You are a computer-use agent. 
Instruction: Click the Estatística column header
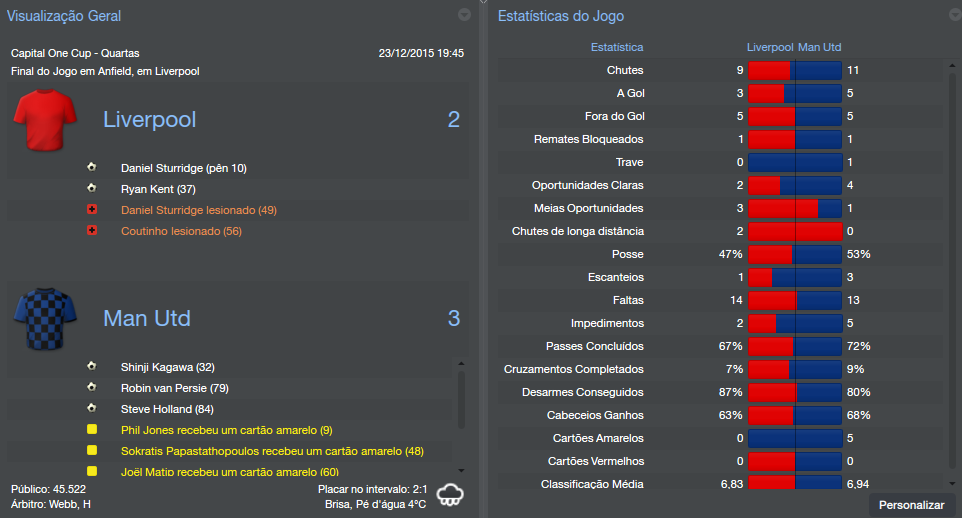617,47
